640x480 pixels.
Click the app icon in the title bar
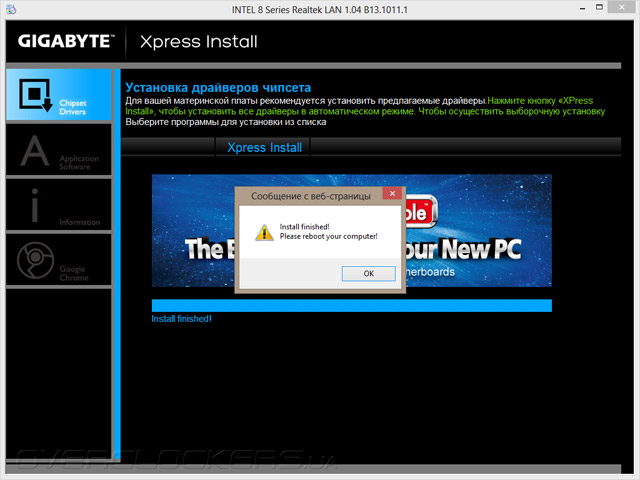(x=11, y=9)
